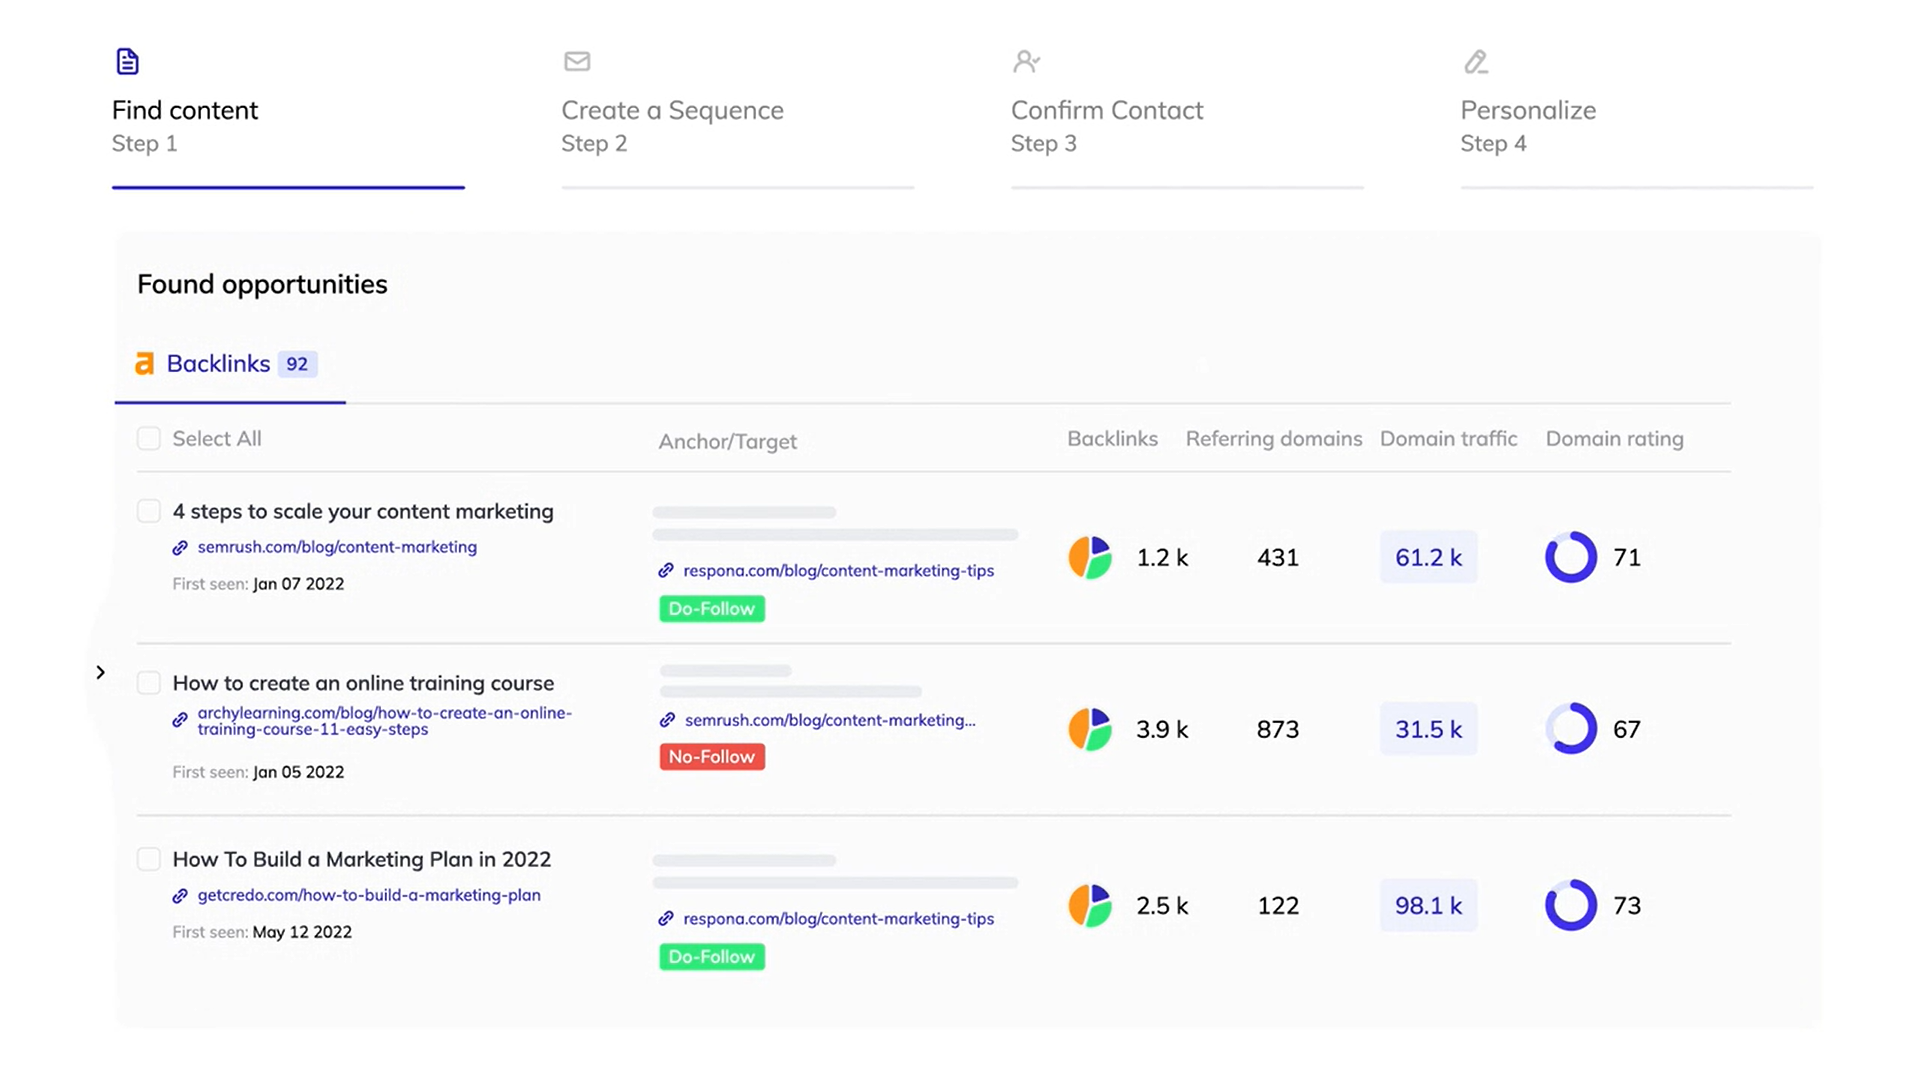Check the online training course row checkbox
The width and height of the screenshot is (1920, 1080).
coord(149,683)
